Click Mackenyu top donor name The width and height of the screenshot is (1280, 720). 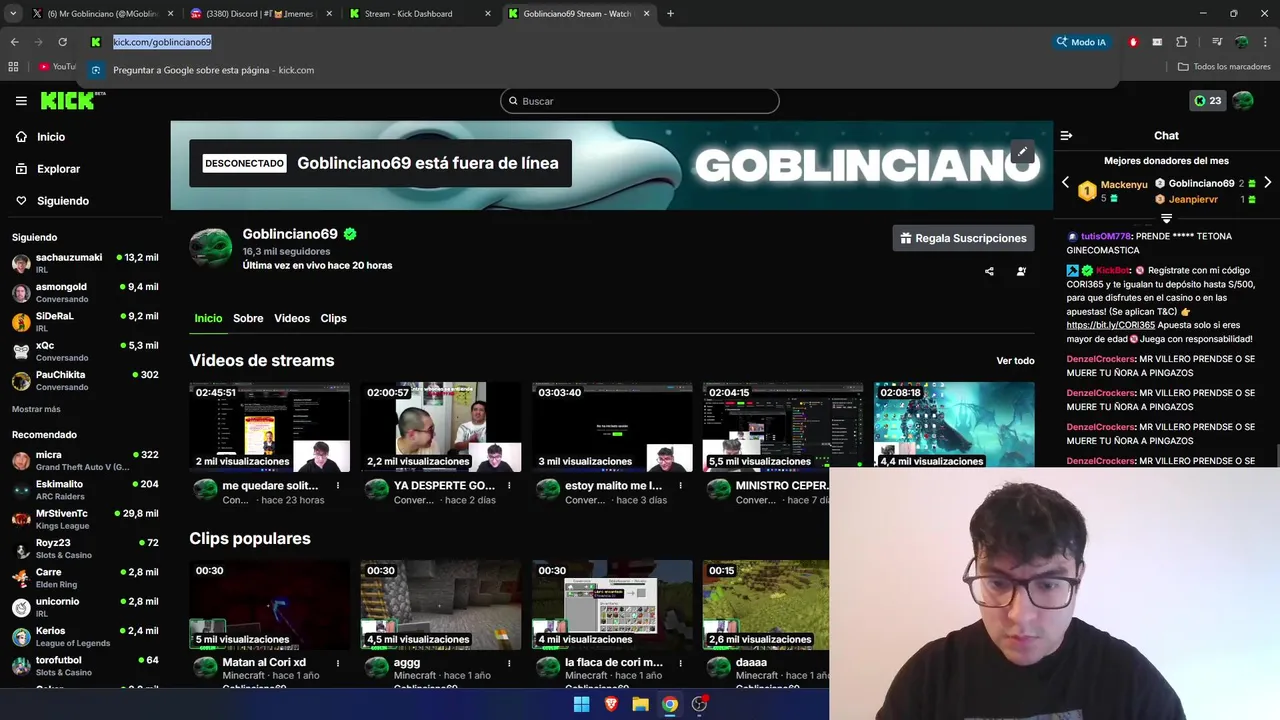pos(1124,185)
